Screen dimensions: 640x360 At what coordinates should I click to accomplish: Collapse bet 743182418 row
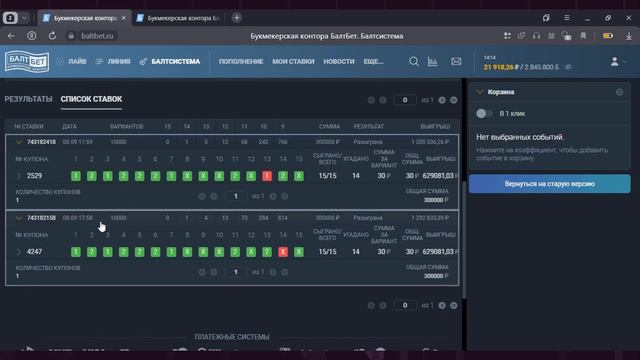click(x=19, y=142)
